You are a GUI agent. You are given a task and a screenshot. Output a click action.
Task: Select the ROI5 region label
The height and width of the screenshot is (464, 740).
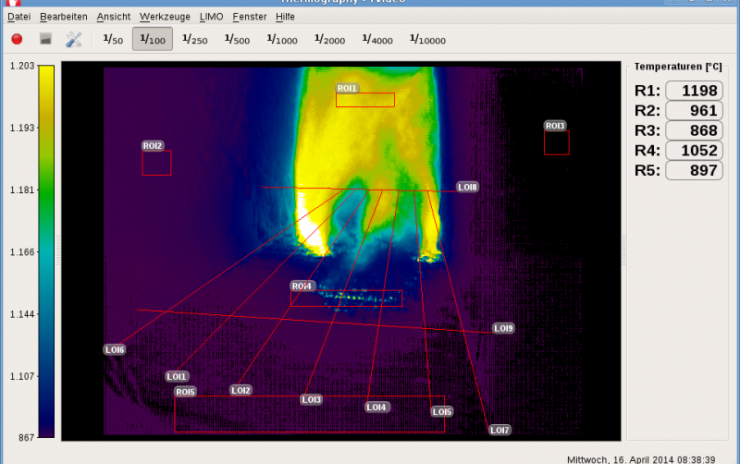click(185, 392)
